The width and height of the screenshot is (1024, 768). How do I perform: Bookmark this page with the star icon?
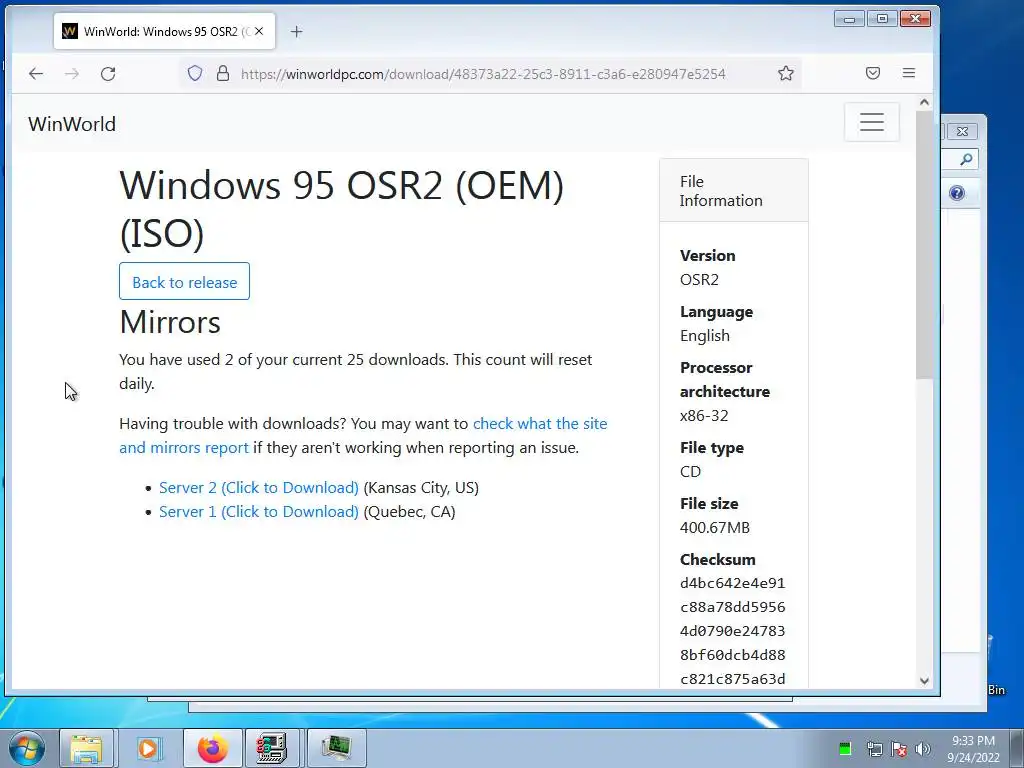point(786,73)
